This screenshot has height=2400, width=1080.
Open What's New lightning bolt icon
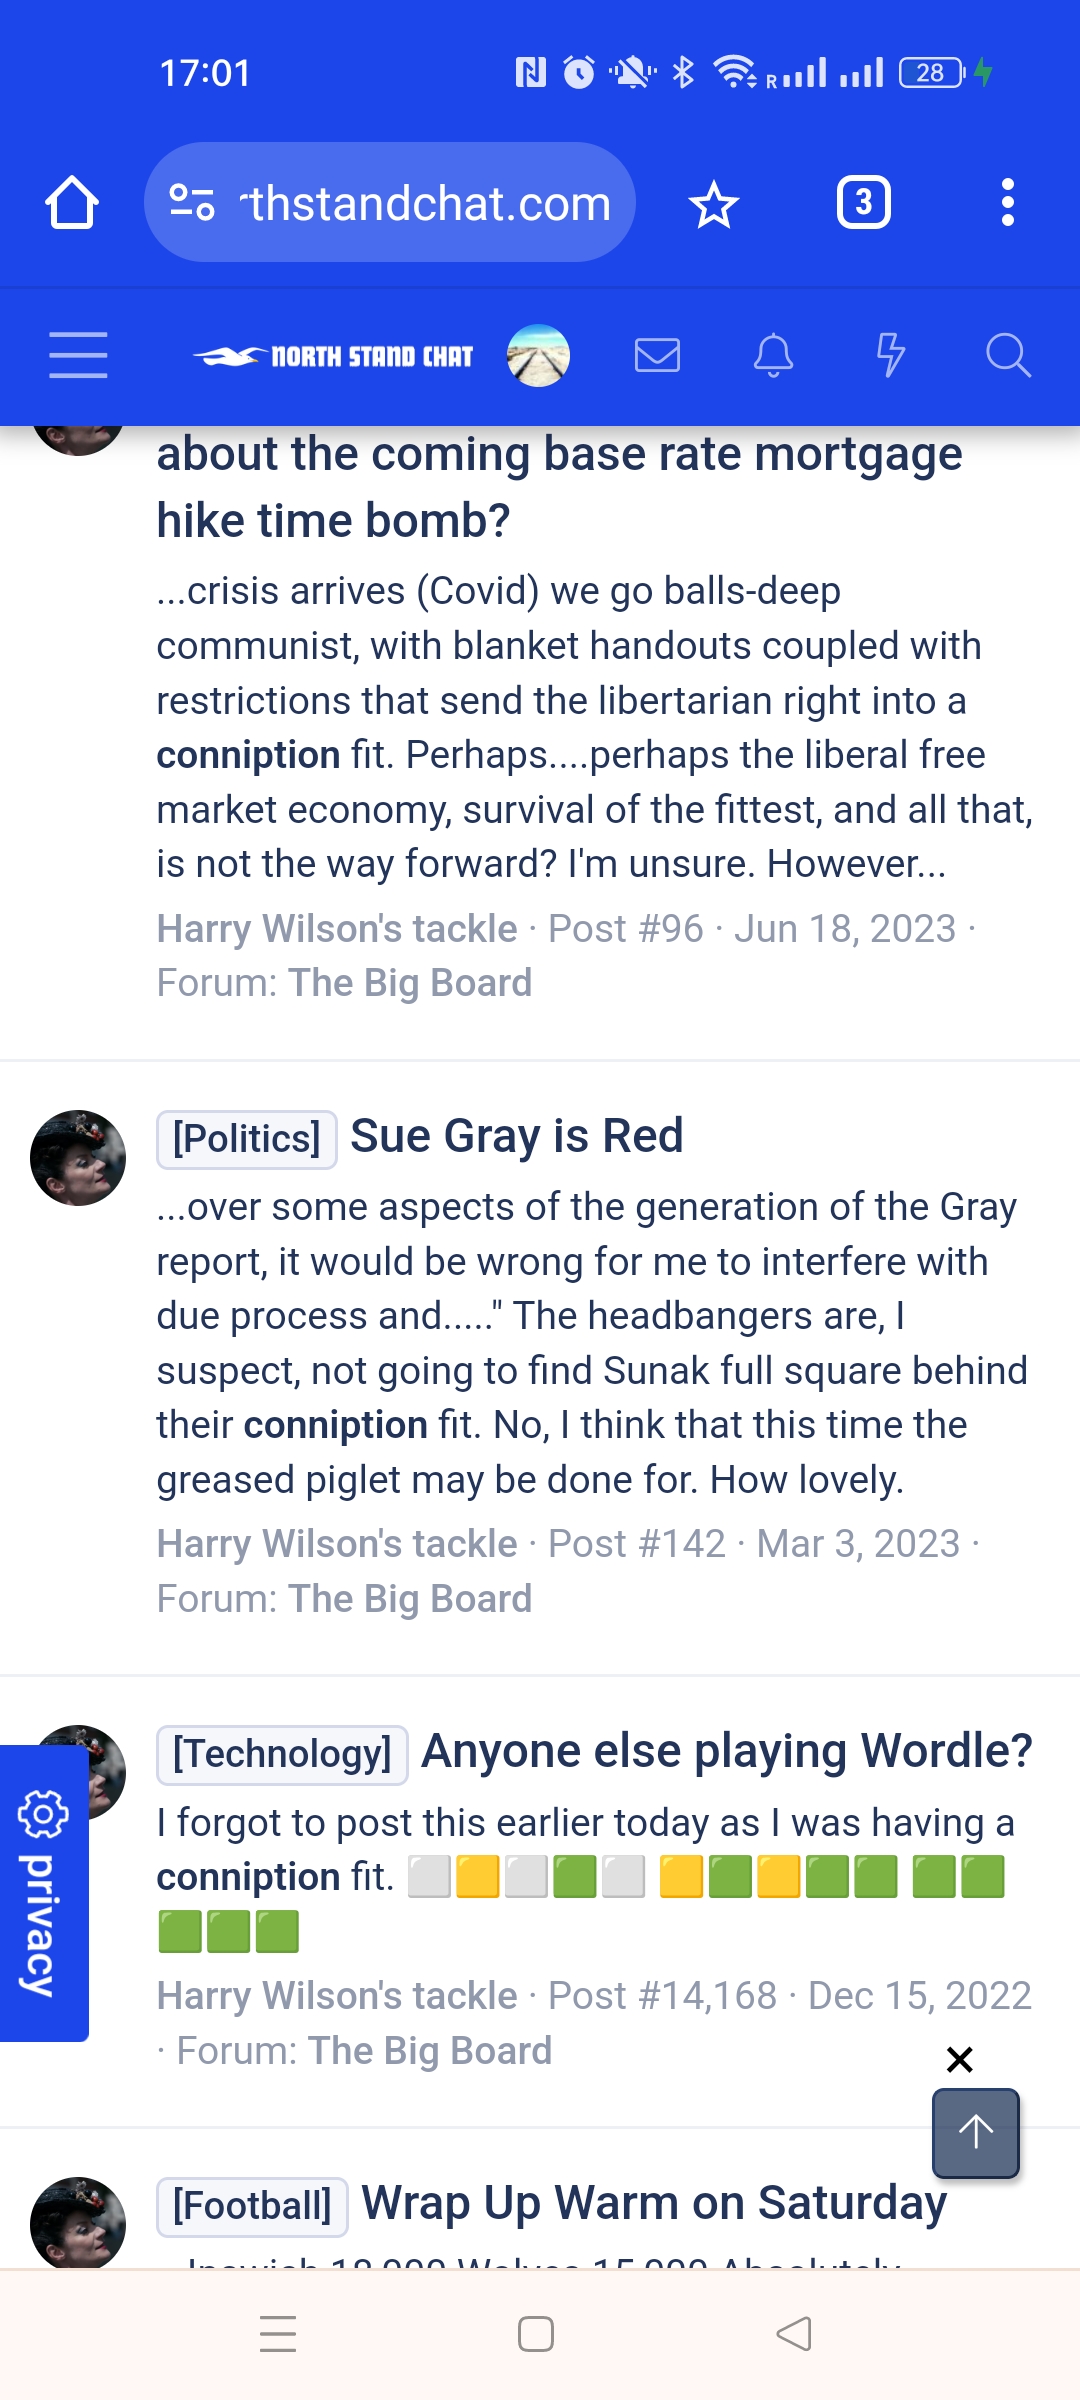890,355
